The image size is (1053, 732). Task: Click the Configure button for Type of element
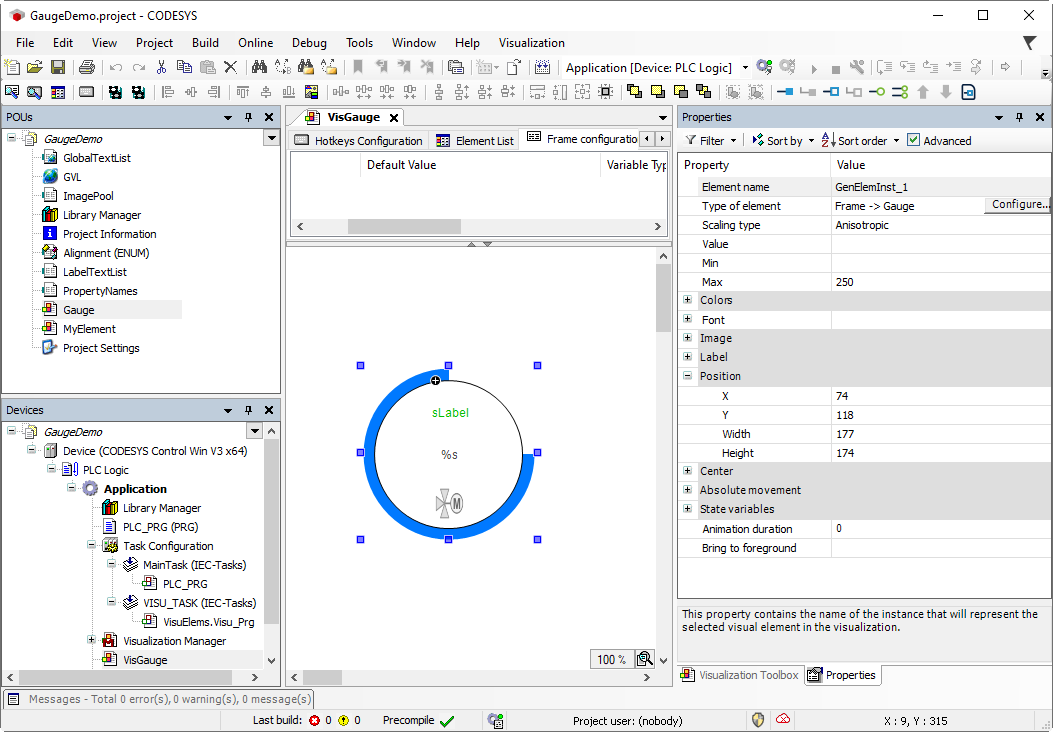(x=1017, y=204)
